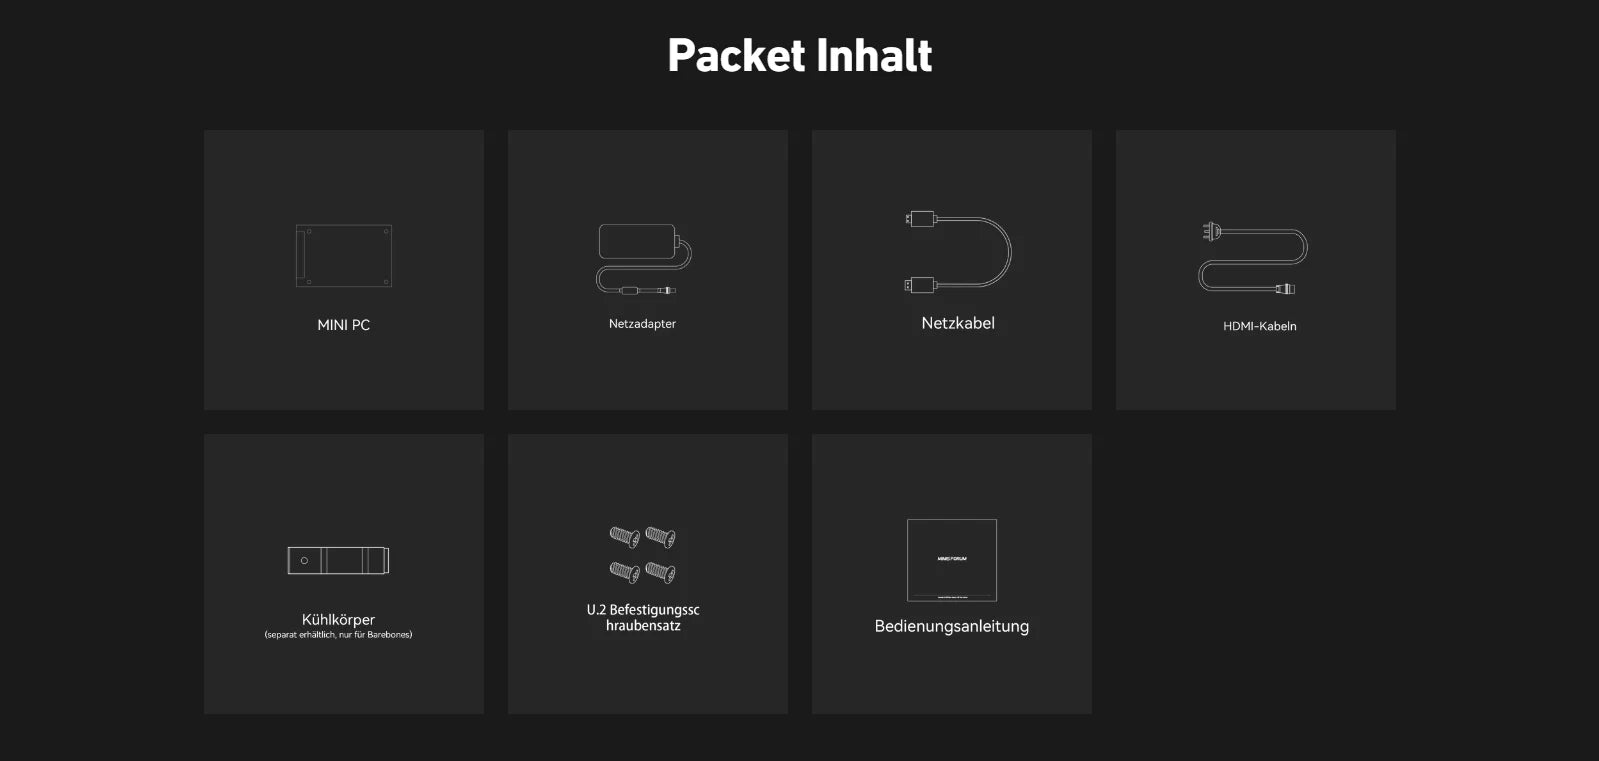Click the Kühlkörper heatsink icon

339,560
